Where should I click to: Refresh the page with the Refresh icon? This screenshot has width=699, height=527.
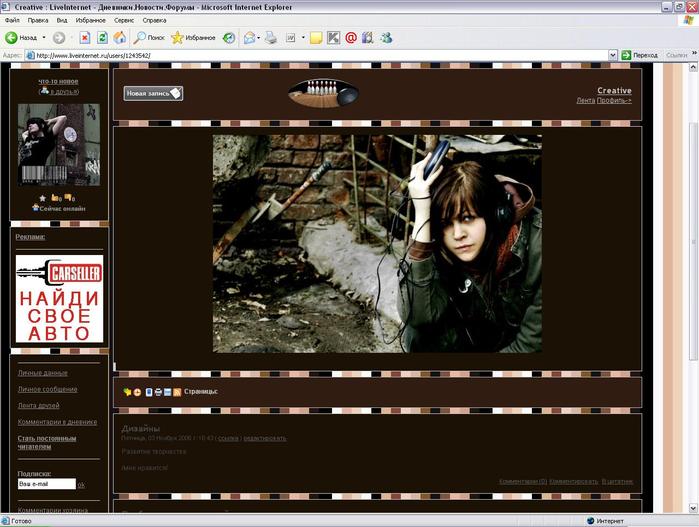click(x=102, y=37)
